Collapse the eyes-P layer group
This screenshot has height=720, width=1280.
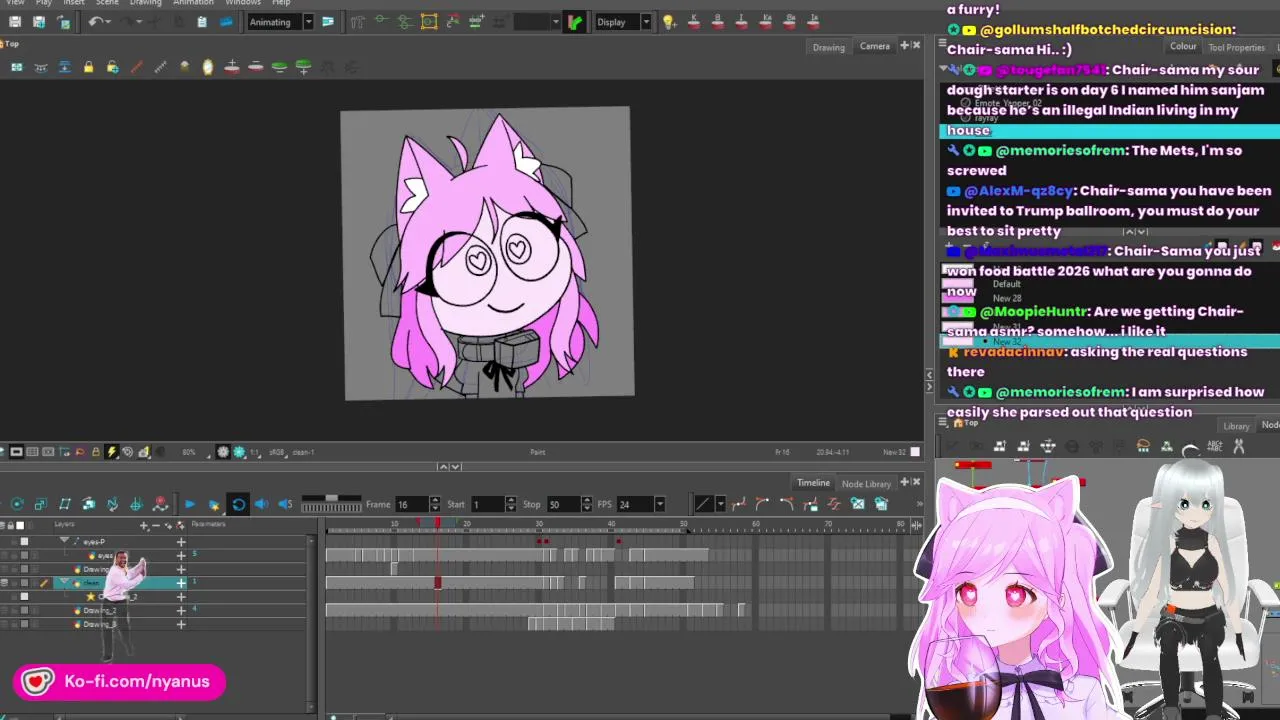coord(65,541)
